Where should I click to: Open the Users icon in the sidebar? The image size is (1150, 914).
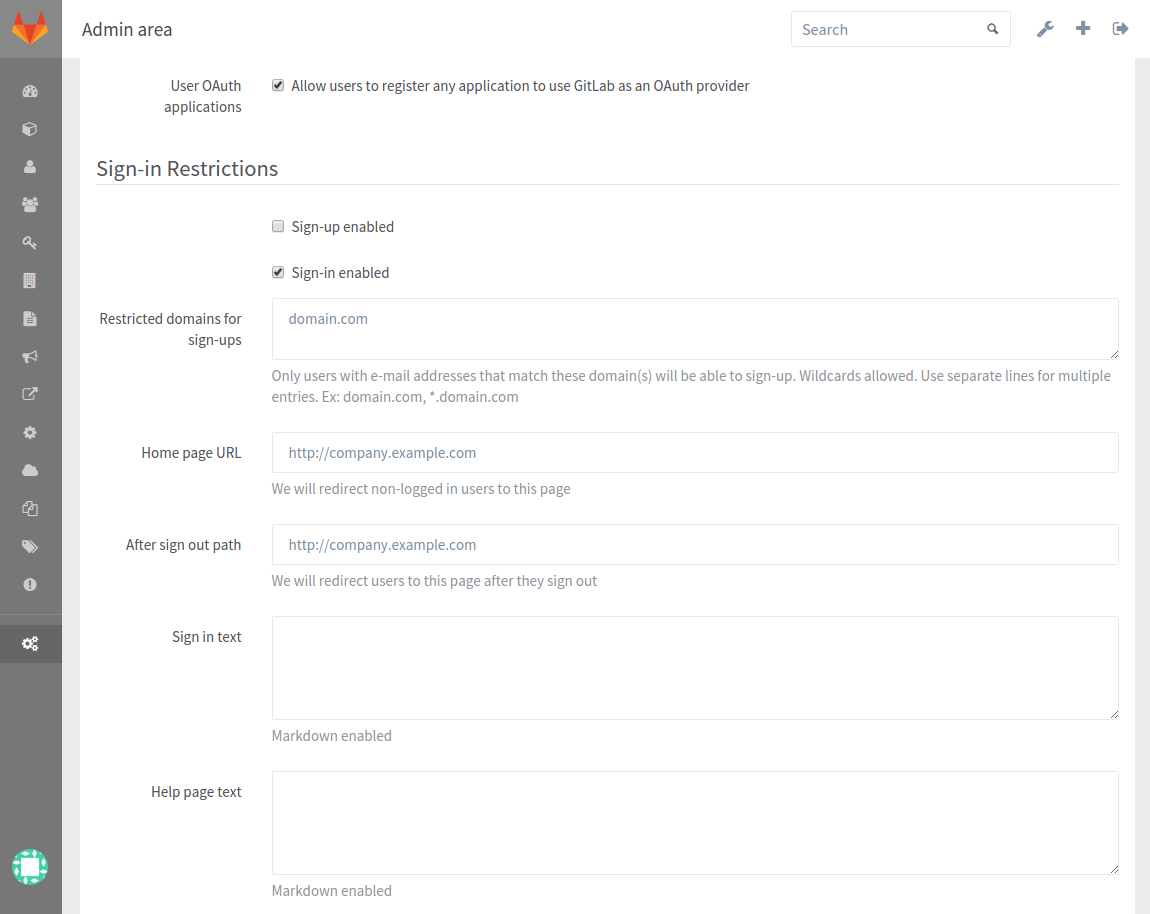point(30,166)
